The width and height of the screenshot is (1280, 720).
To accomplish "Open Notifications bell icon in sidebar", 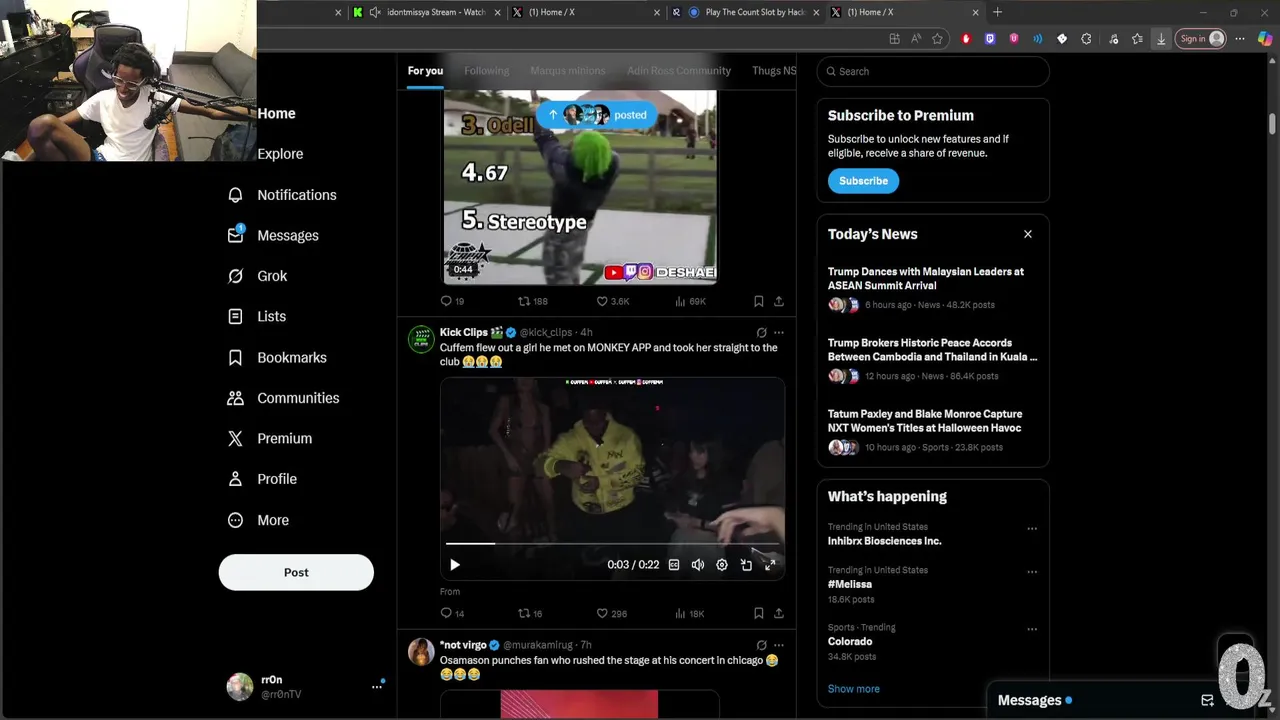I will (x=235, y=195).
